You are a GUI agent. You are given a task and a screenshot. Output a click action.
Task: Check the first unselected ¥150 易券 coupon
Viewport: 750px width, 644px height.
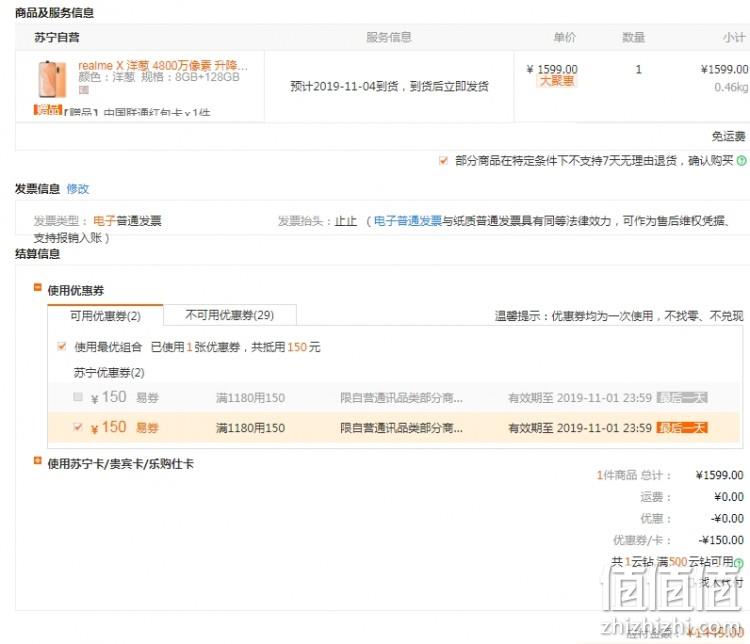pos(78,397)
